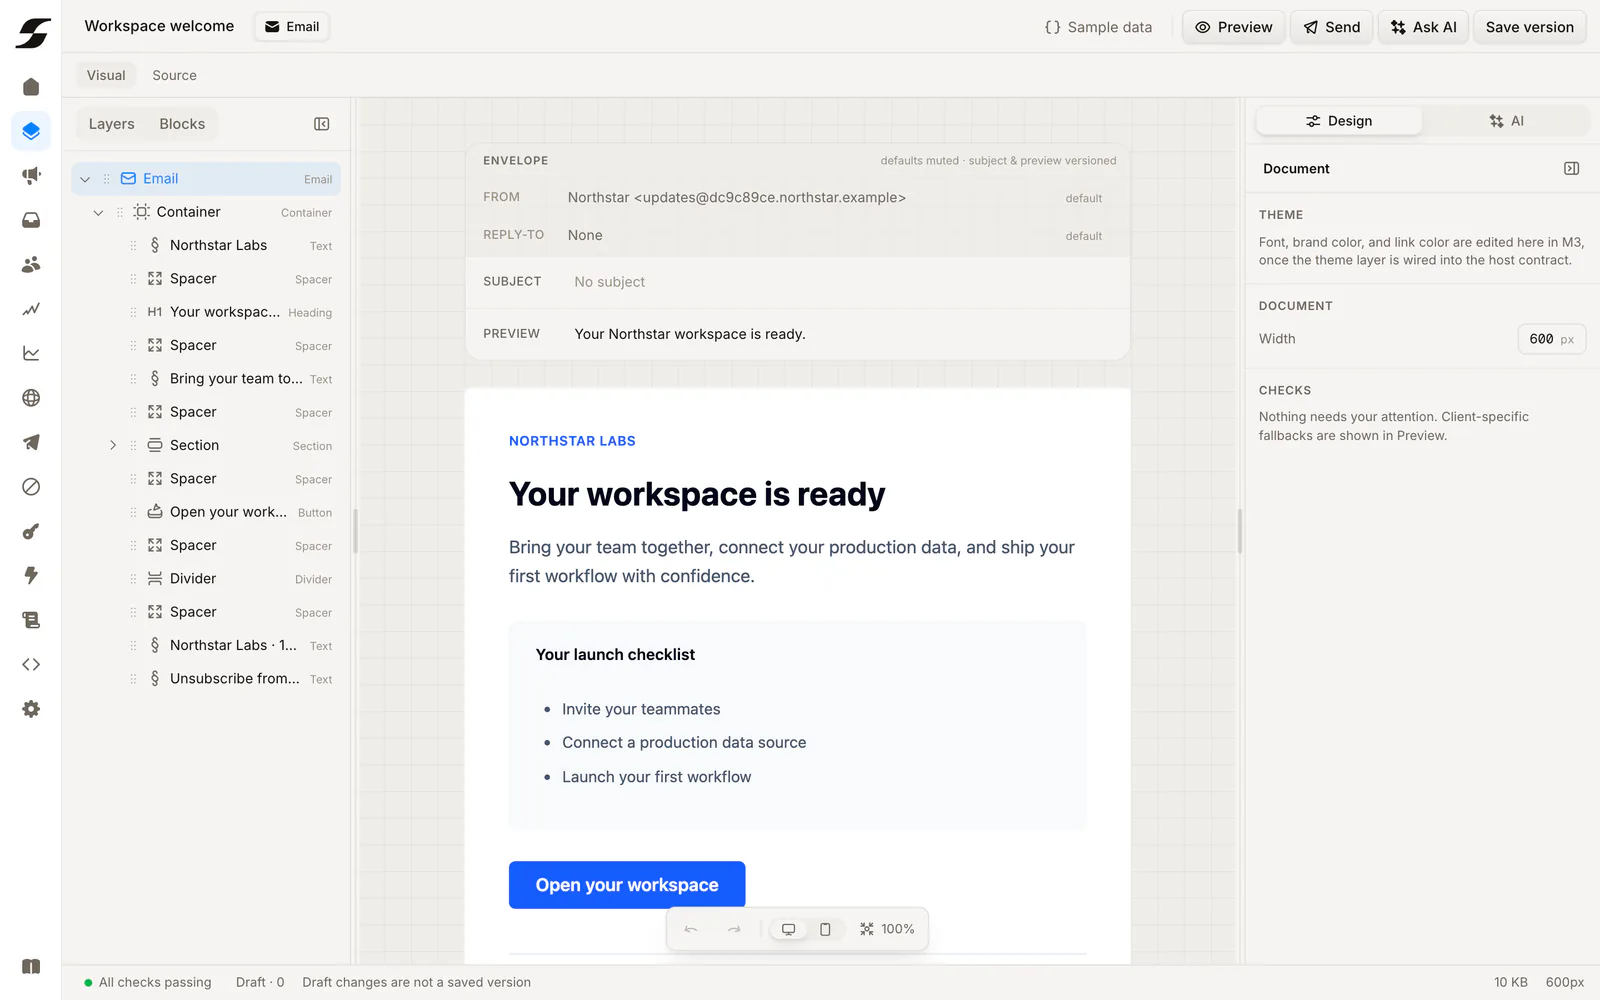Open Ask AI
Image resolution: width=1600 pixels, height=1000 pixels.
click(1423, 27)
